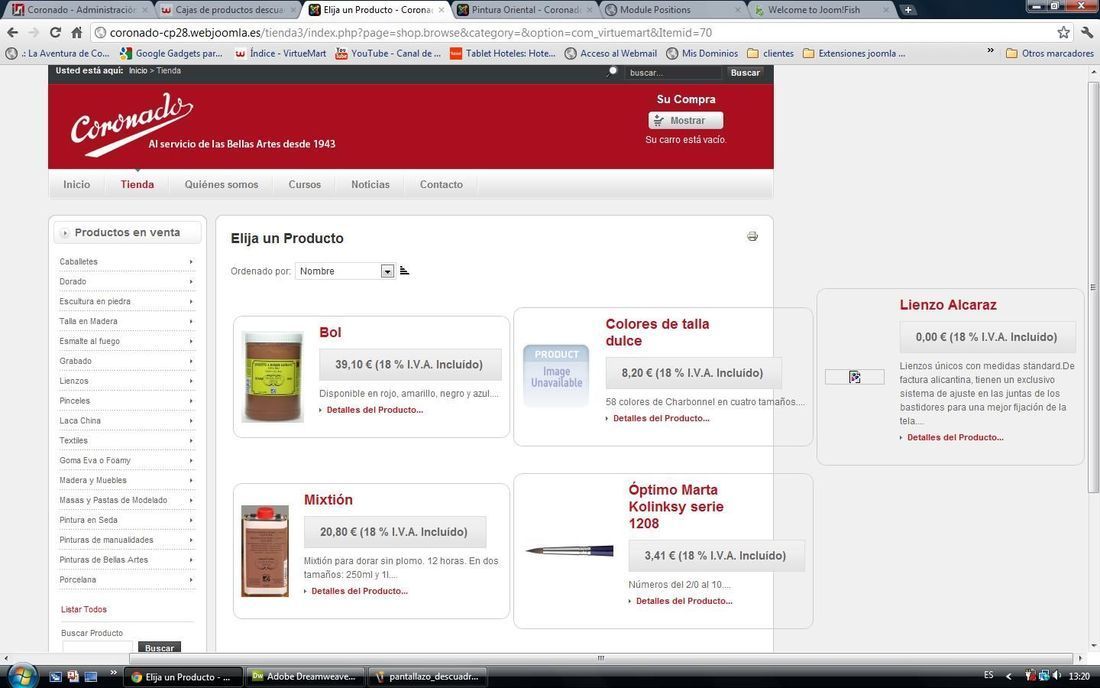Switch to Welcome to Joom!Fish tab
The height and width of the screenshot is (688, 1100).
pos(822,10)
